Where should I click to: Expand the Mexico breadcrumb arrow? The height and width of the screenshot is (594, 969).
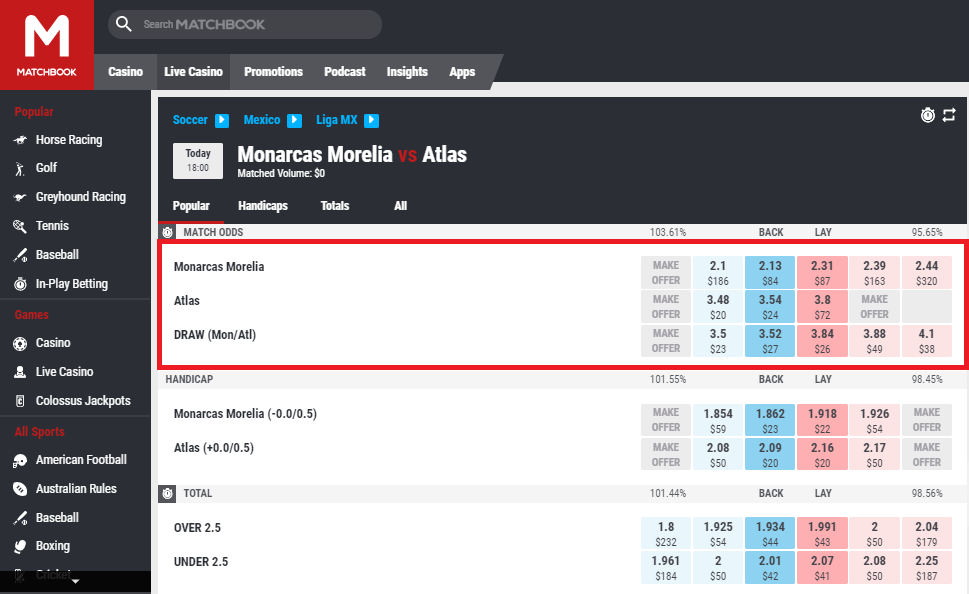pyautogui.click(x=295, y=120)
